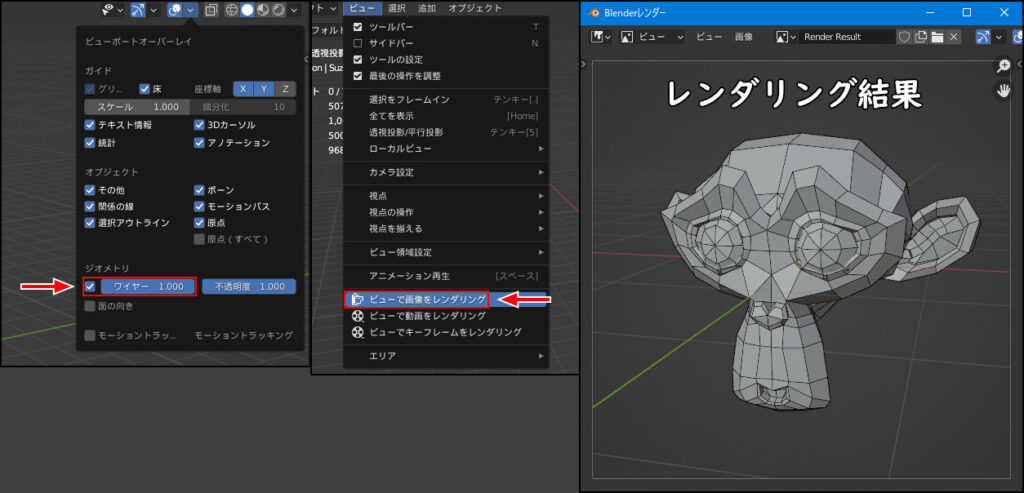The image size is (1024, 493).
Task: Switch to rendered shading mode
Action: pyautogui.click(x=279, y=9)
